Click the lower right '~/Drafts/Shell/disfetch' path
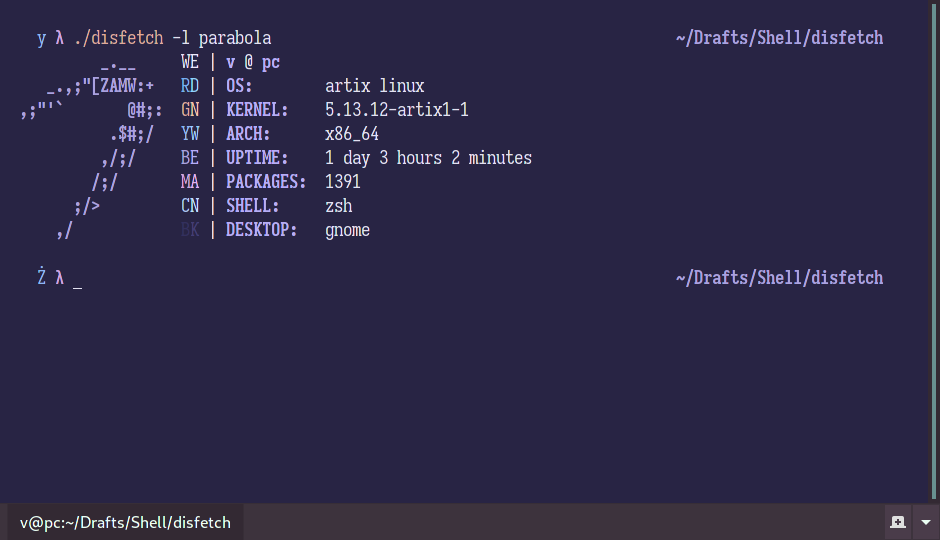Image resolution: width=940 pixels, height=540 pixels. pyautogui.click(x=779, y=277)
